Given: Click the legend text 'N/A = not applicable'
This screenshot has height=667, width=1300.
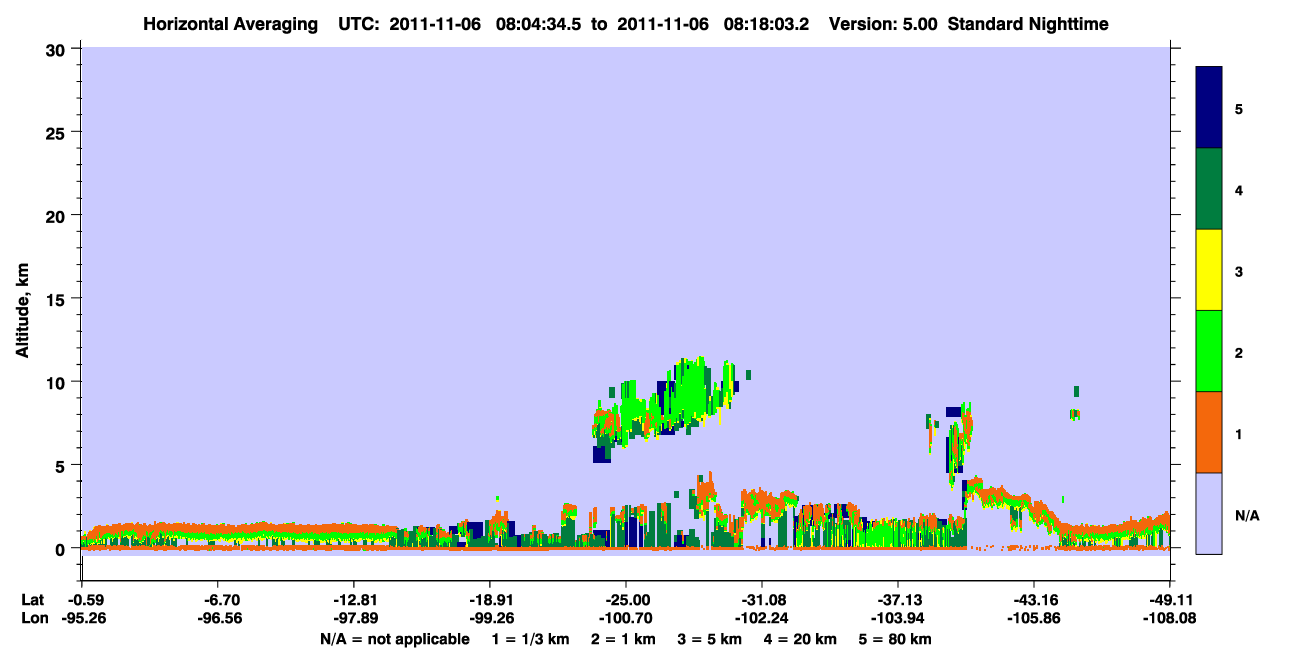Looking at the screenshot, I should (x=394, y=639).
